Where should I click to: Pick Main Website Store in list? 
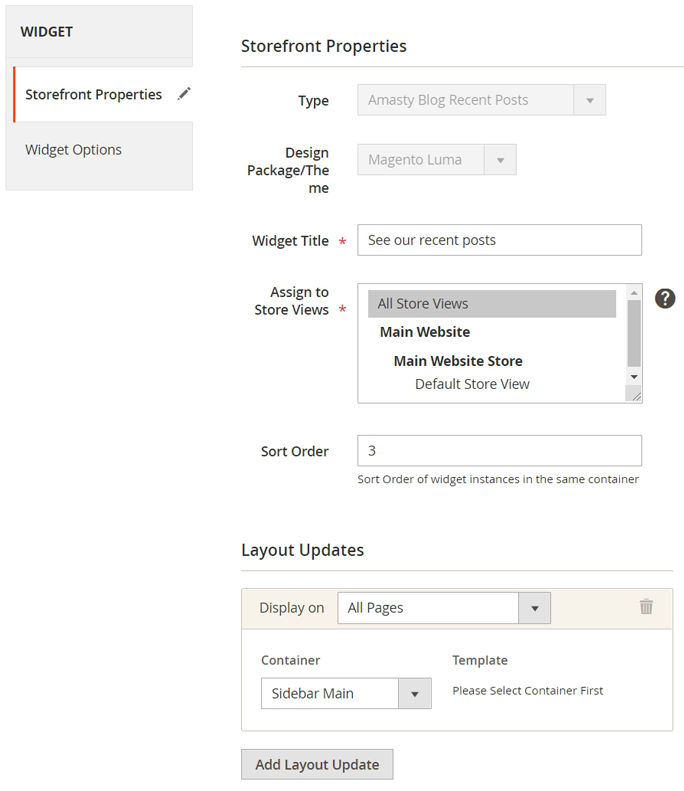tap(458, 361)
